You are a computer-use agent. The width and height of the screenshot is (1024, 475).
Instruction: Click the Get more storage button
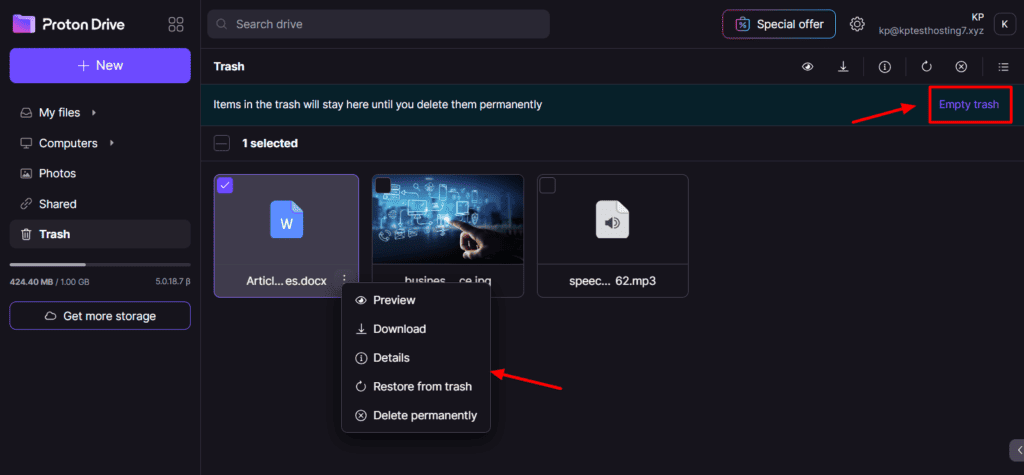click(x=100, y=316)
